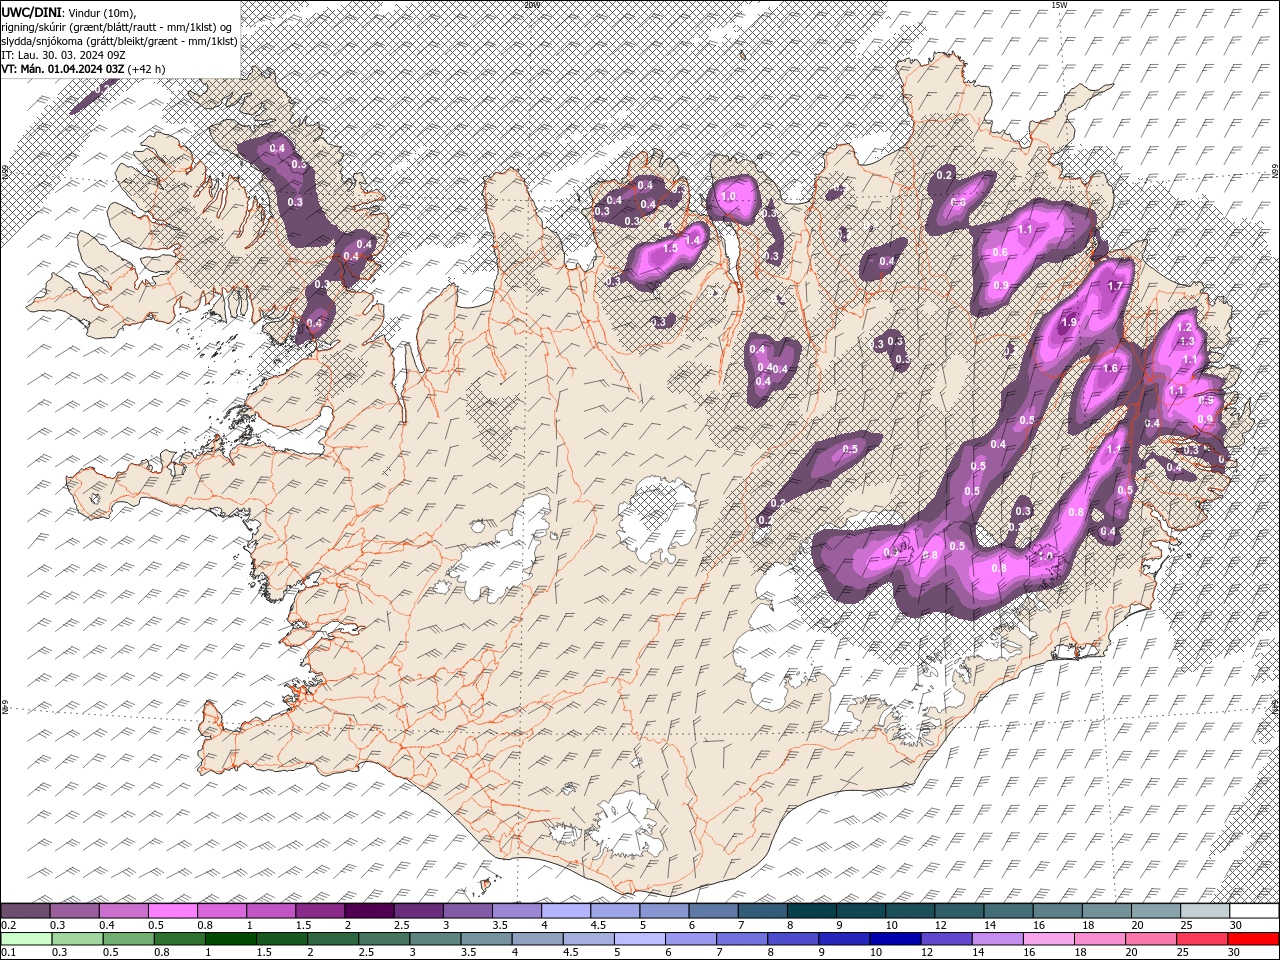
Task: Click the periwinkle rain swatch labeled 7
Action: coord(741,938)
